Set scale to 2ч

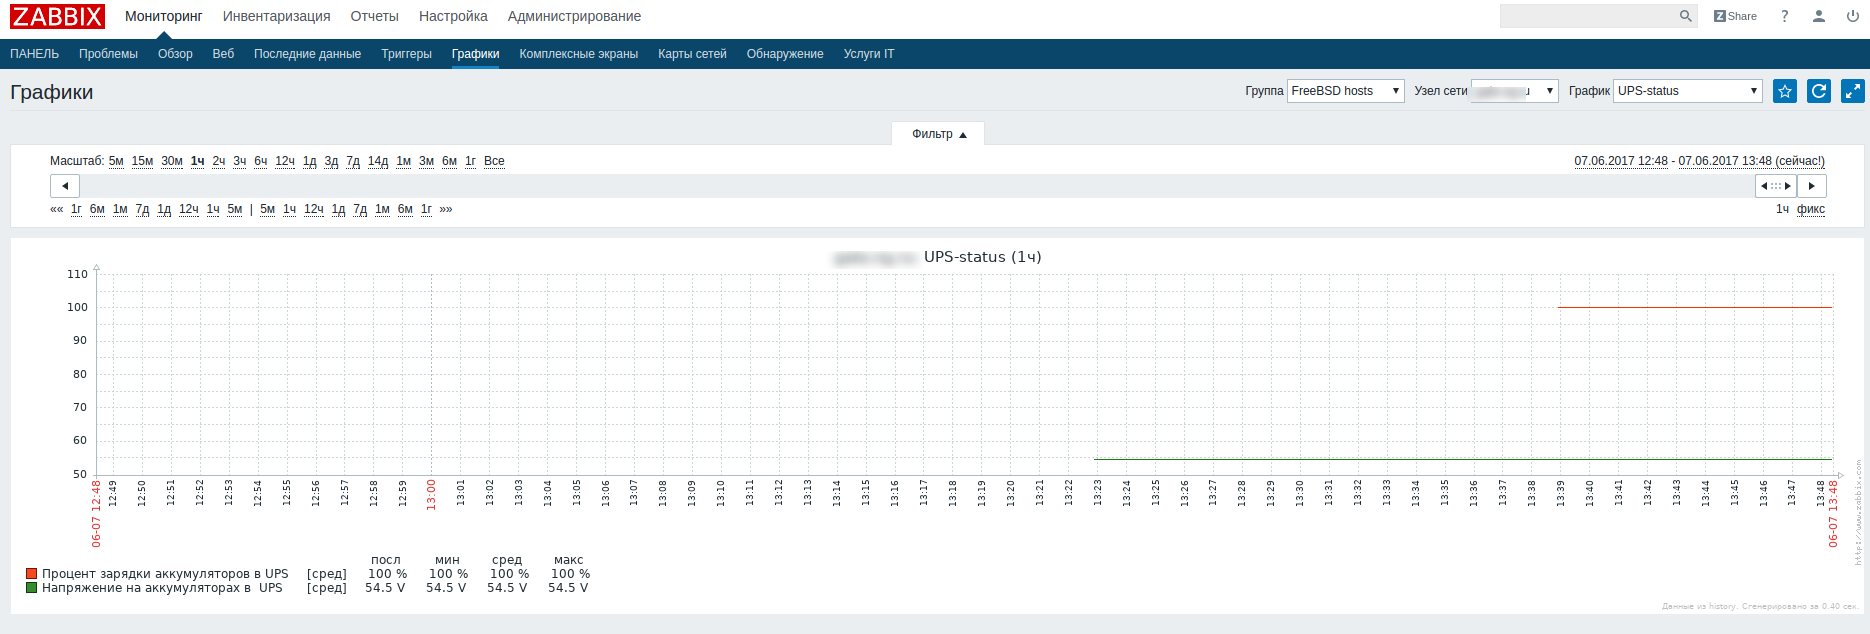[219, 161]
